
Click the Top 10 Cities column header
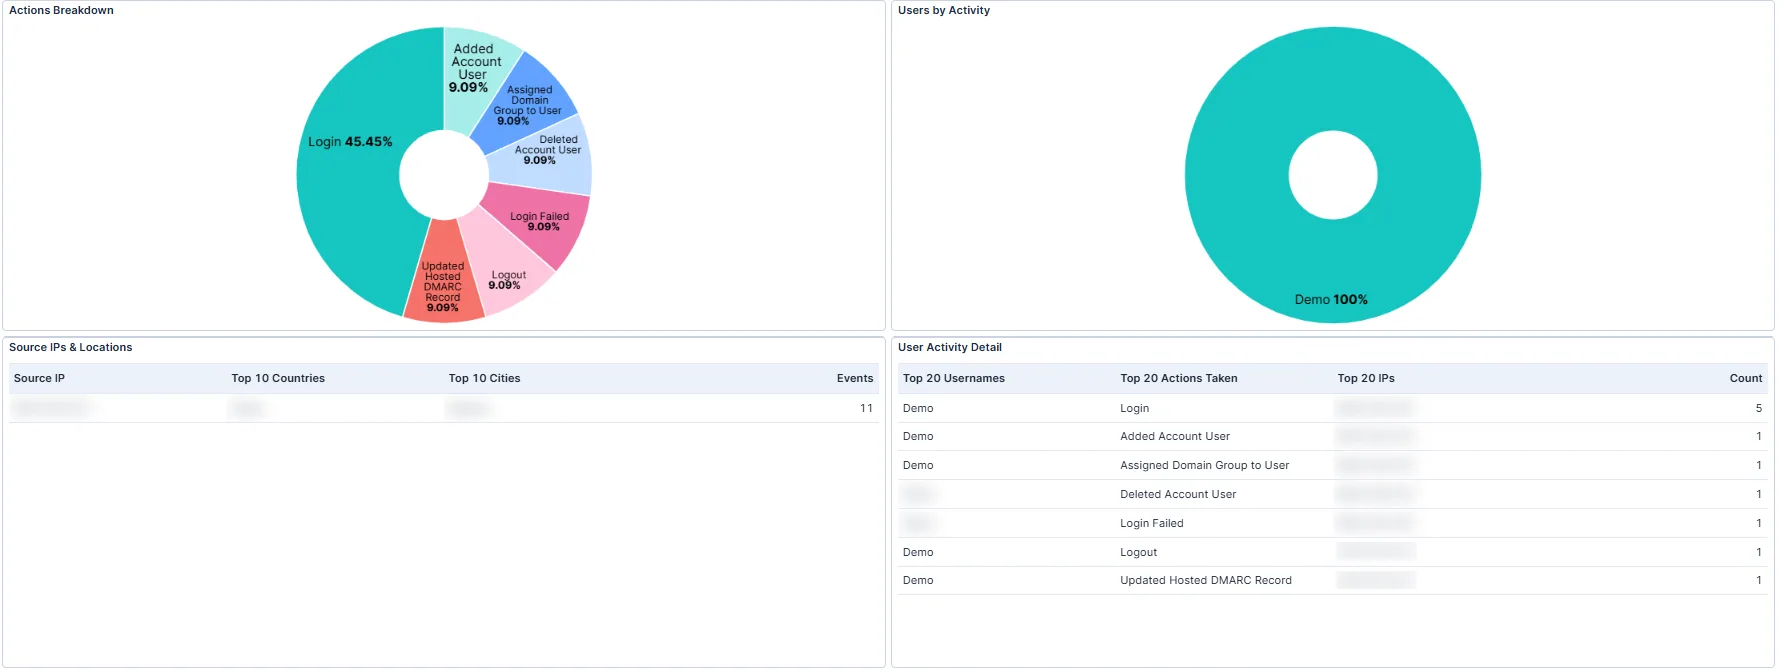pos(484,378)
